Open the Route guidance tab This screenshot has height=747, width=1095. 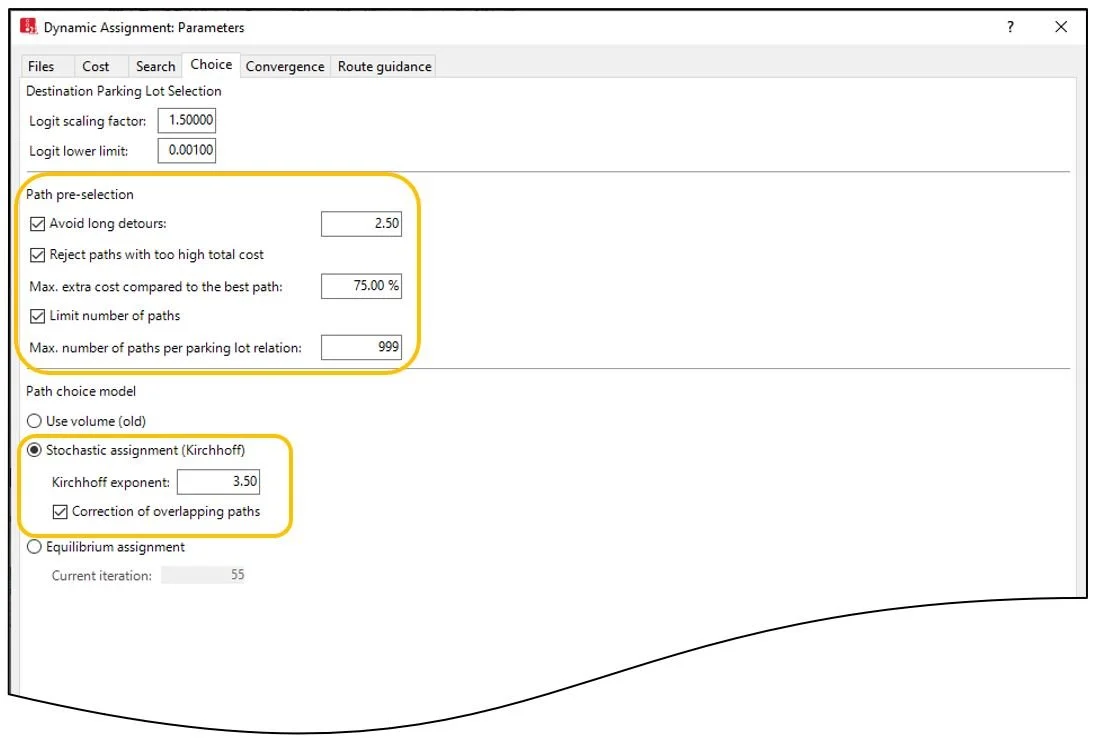coord(384,66)
